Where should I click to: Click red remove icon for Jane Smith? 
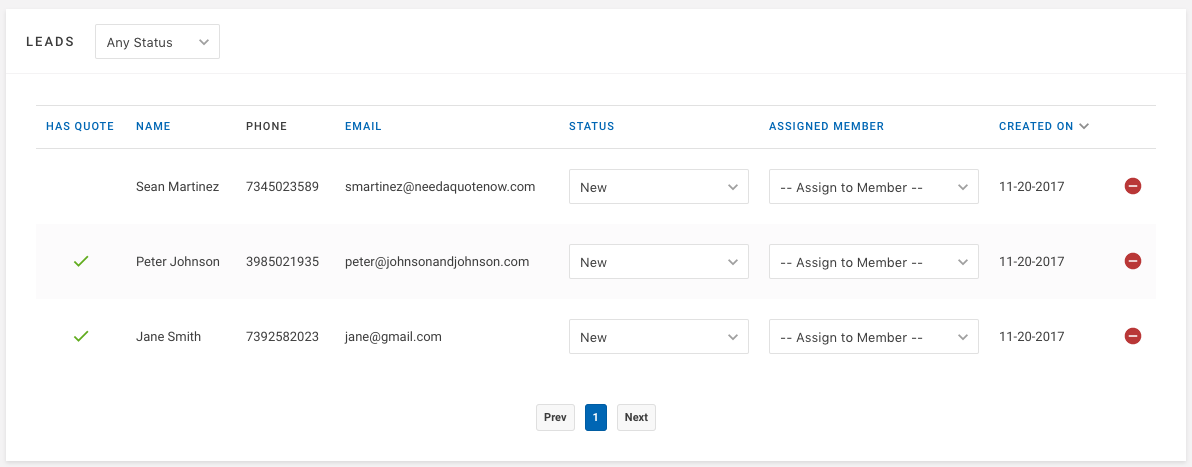1133,335
